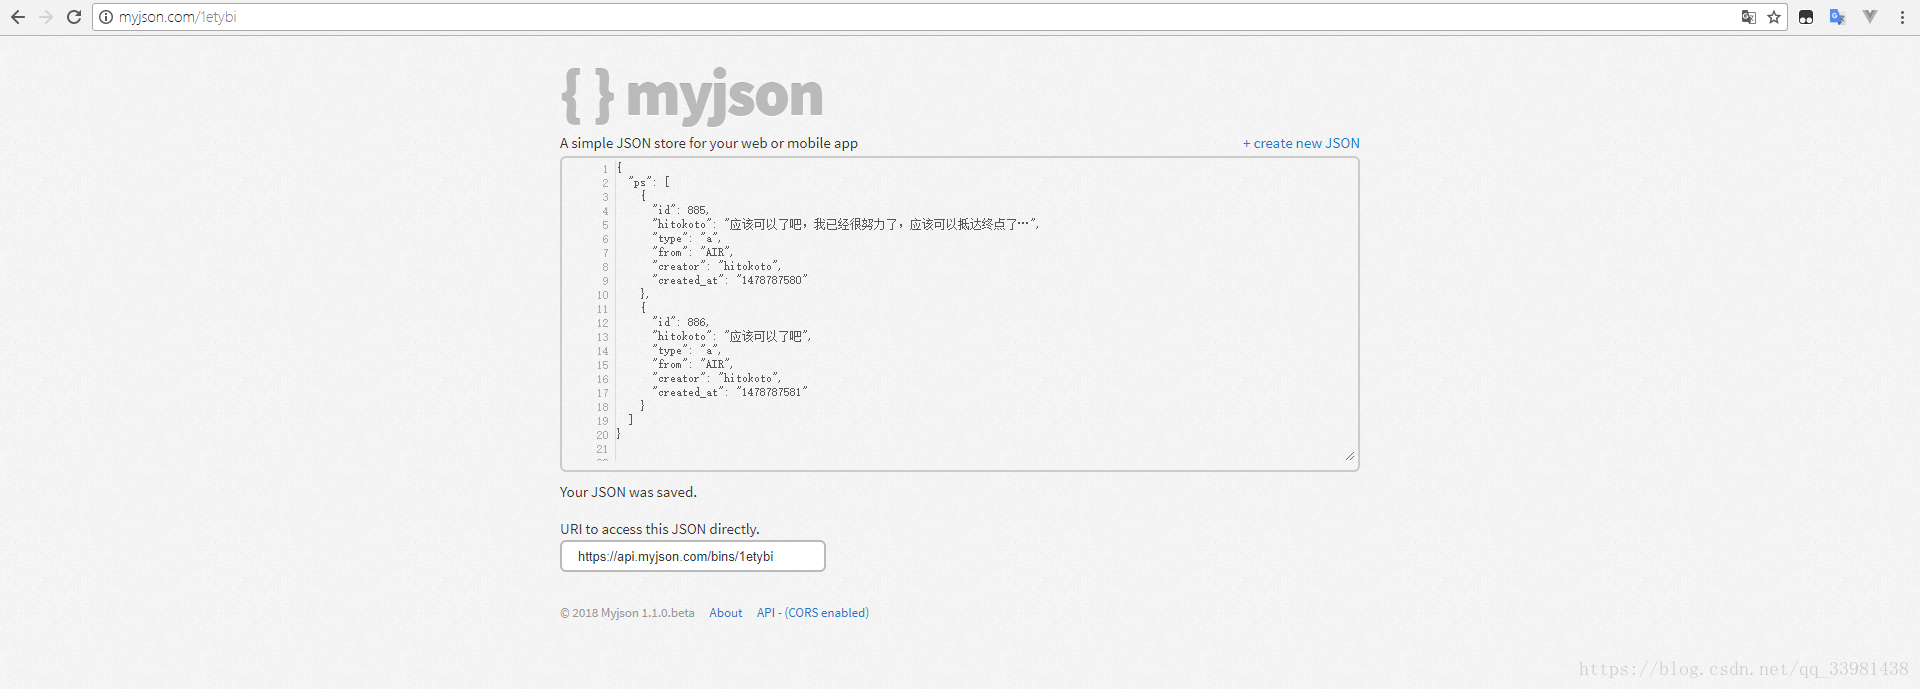
Task: Click the '© 2018 Myjson 1.1.0.beta' footer text
Action: pyautogui.click(x=627, y=613)
